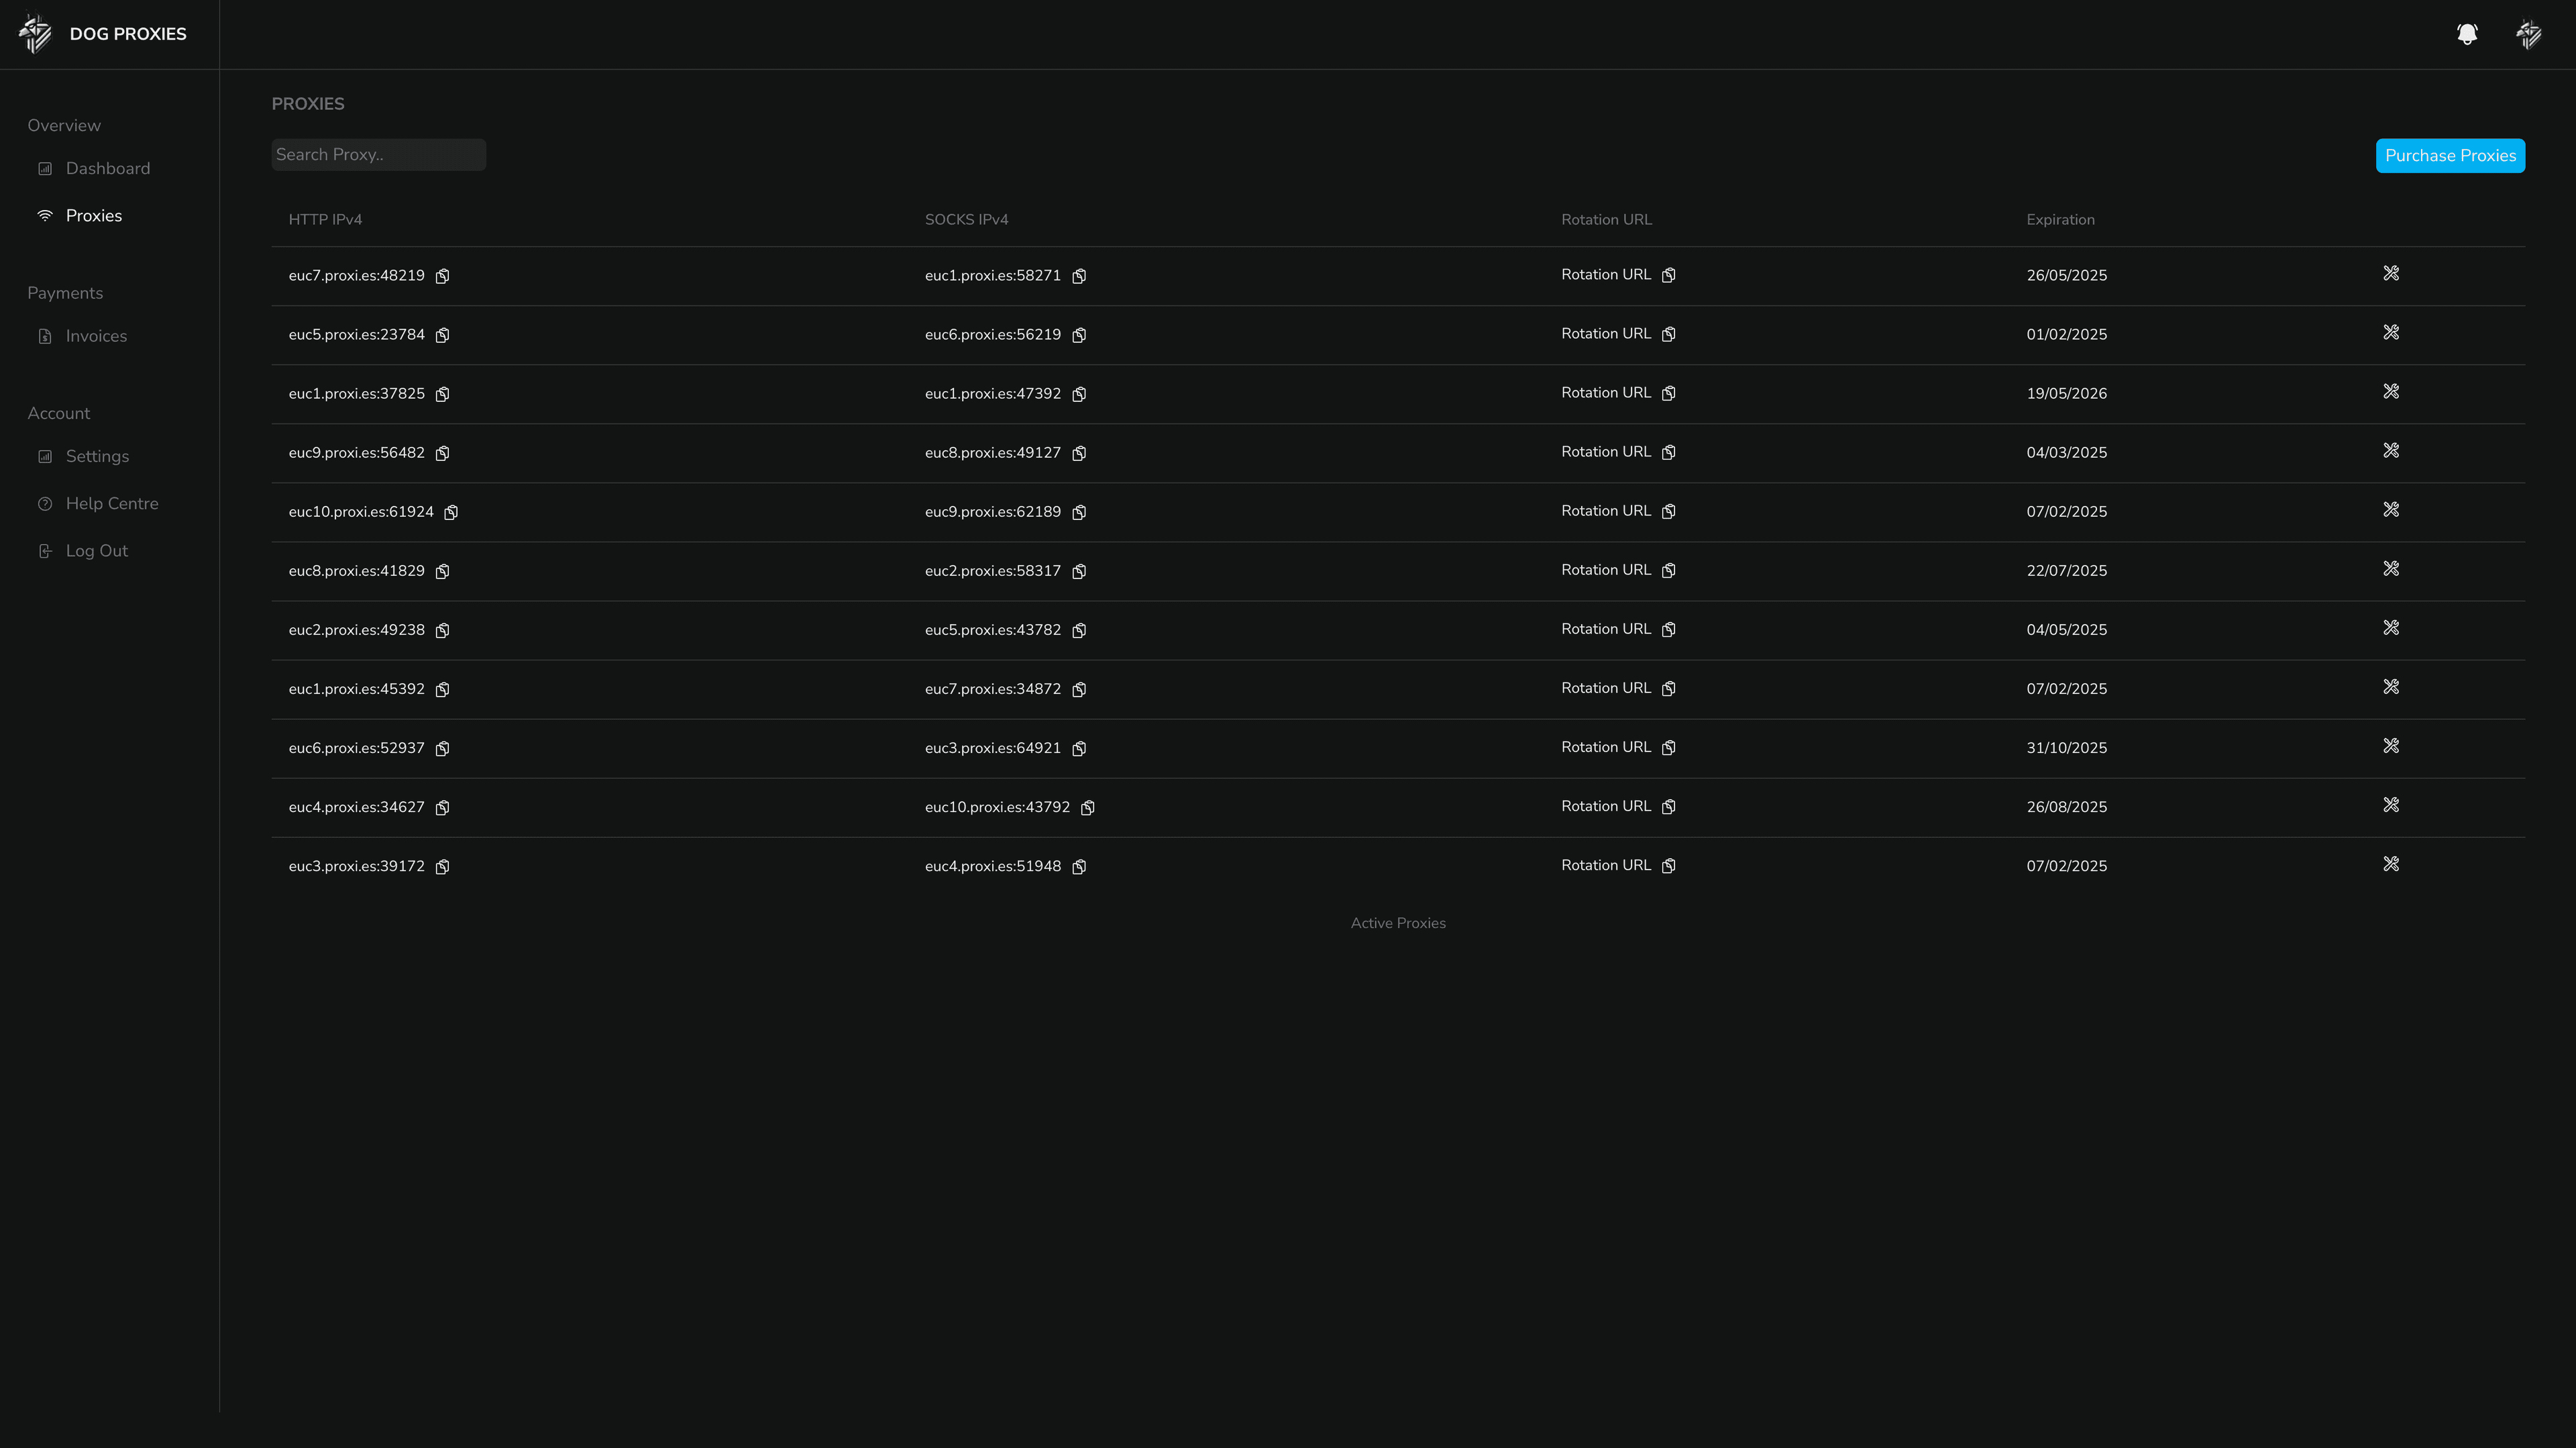Click the Search Proxy input field
The height and width of the screenshot is (1448, 2576).
[x=378, y=156]
